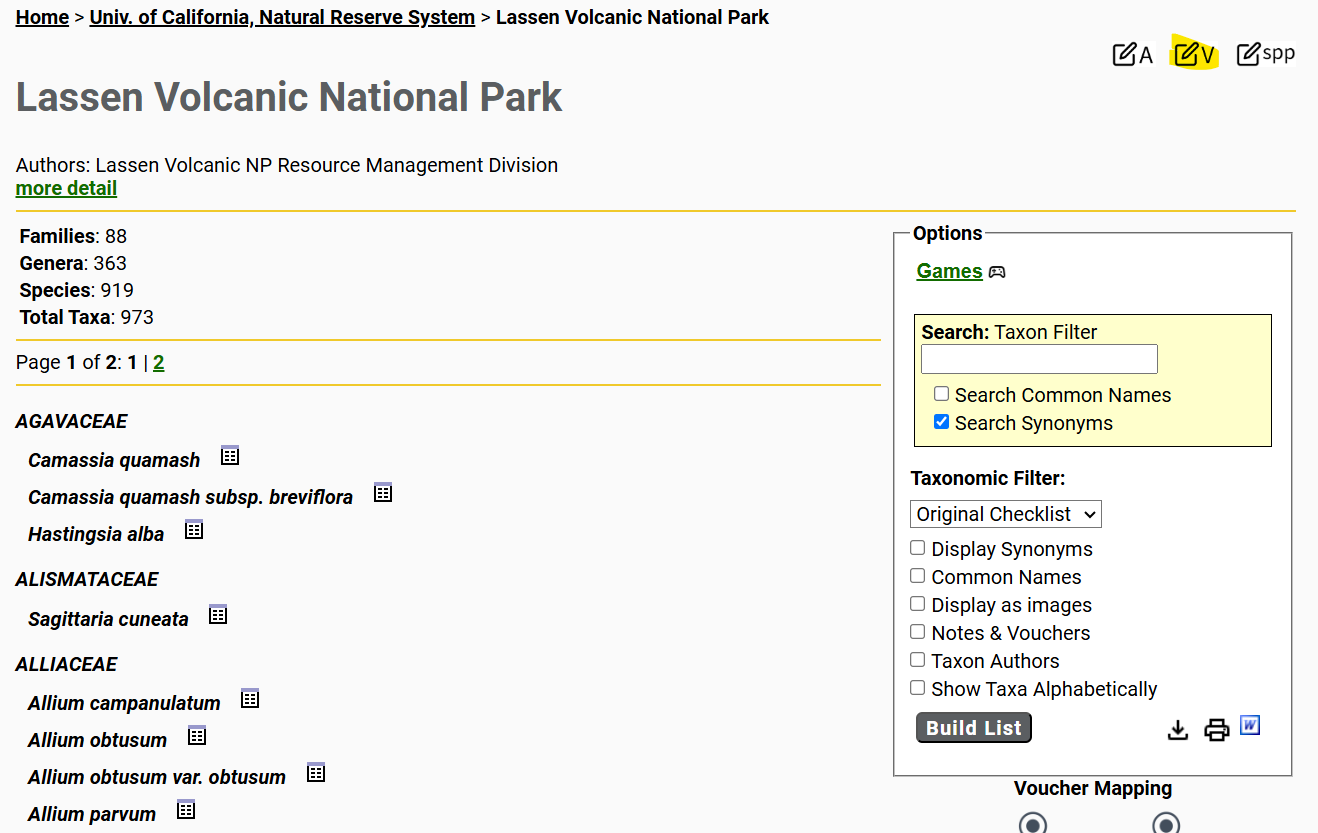Open the game controller icon next to Games

click(x=997, y=272)
